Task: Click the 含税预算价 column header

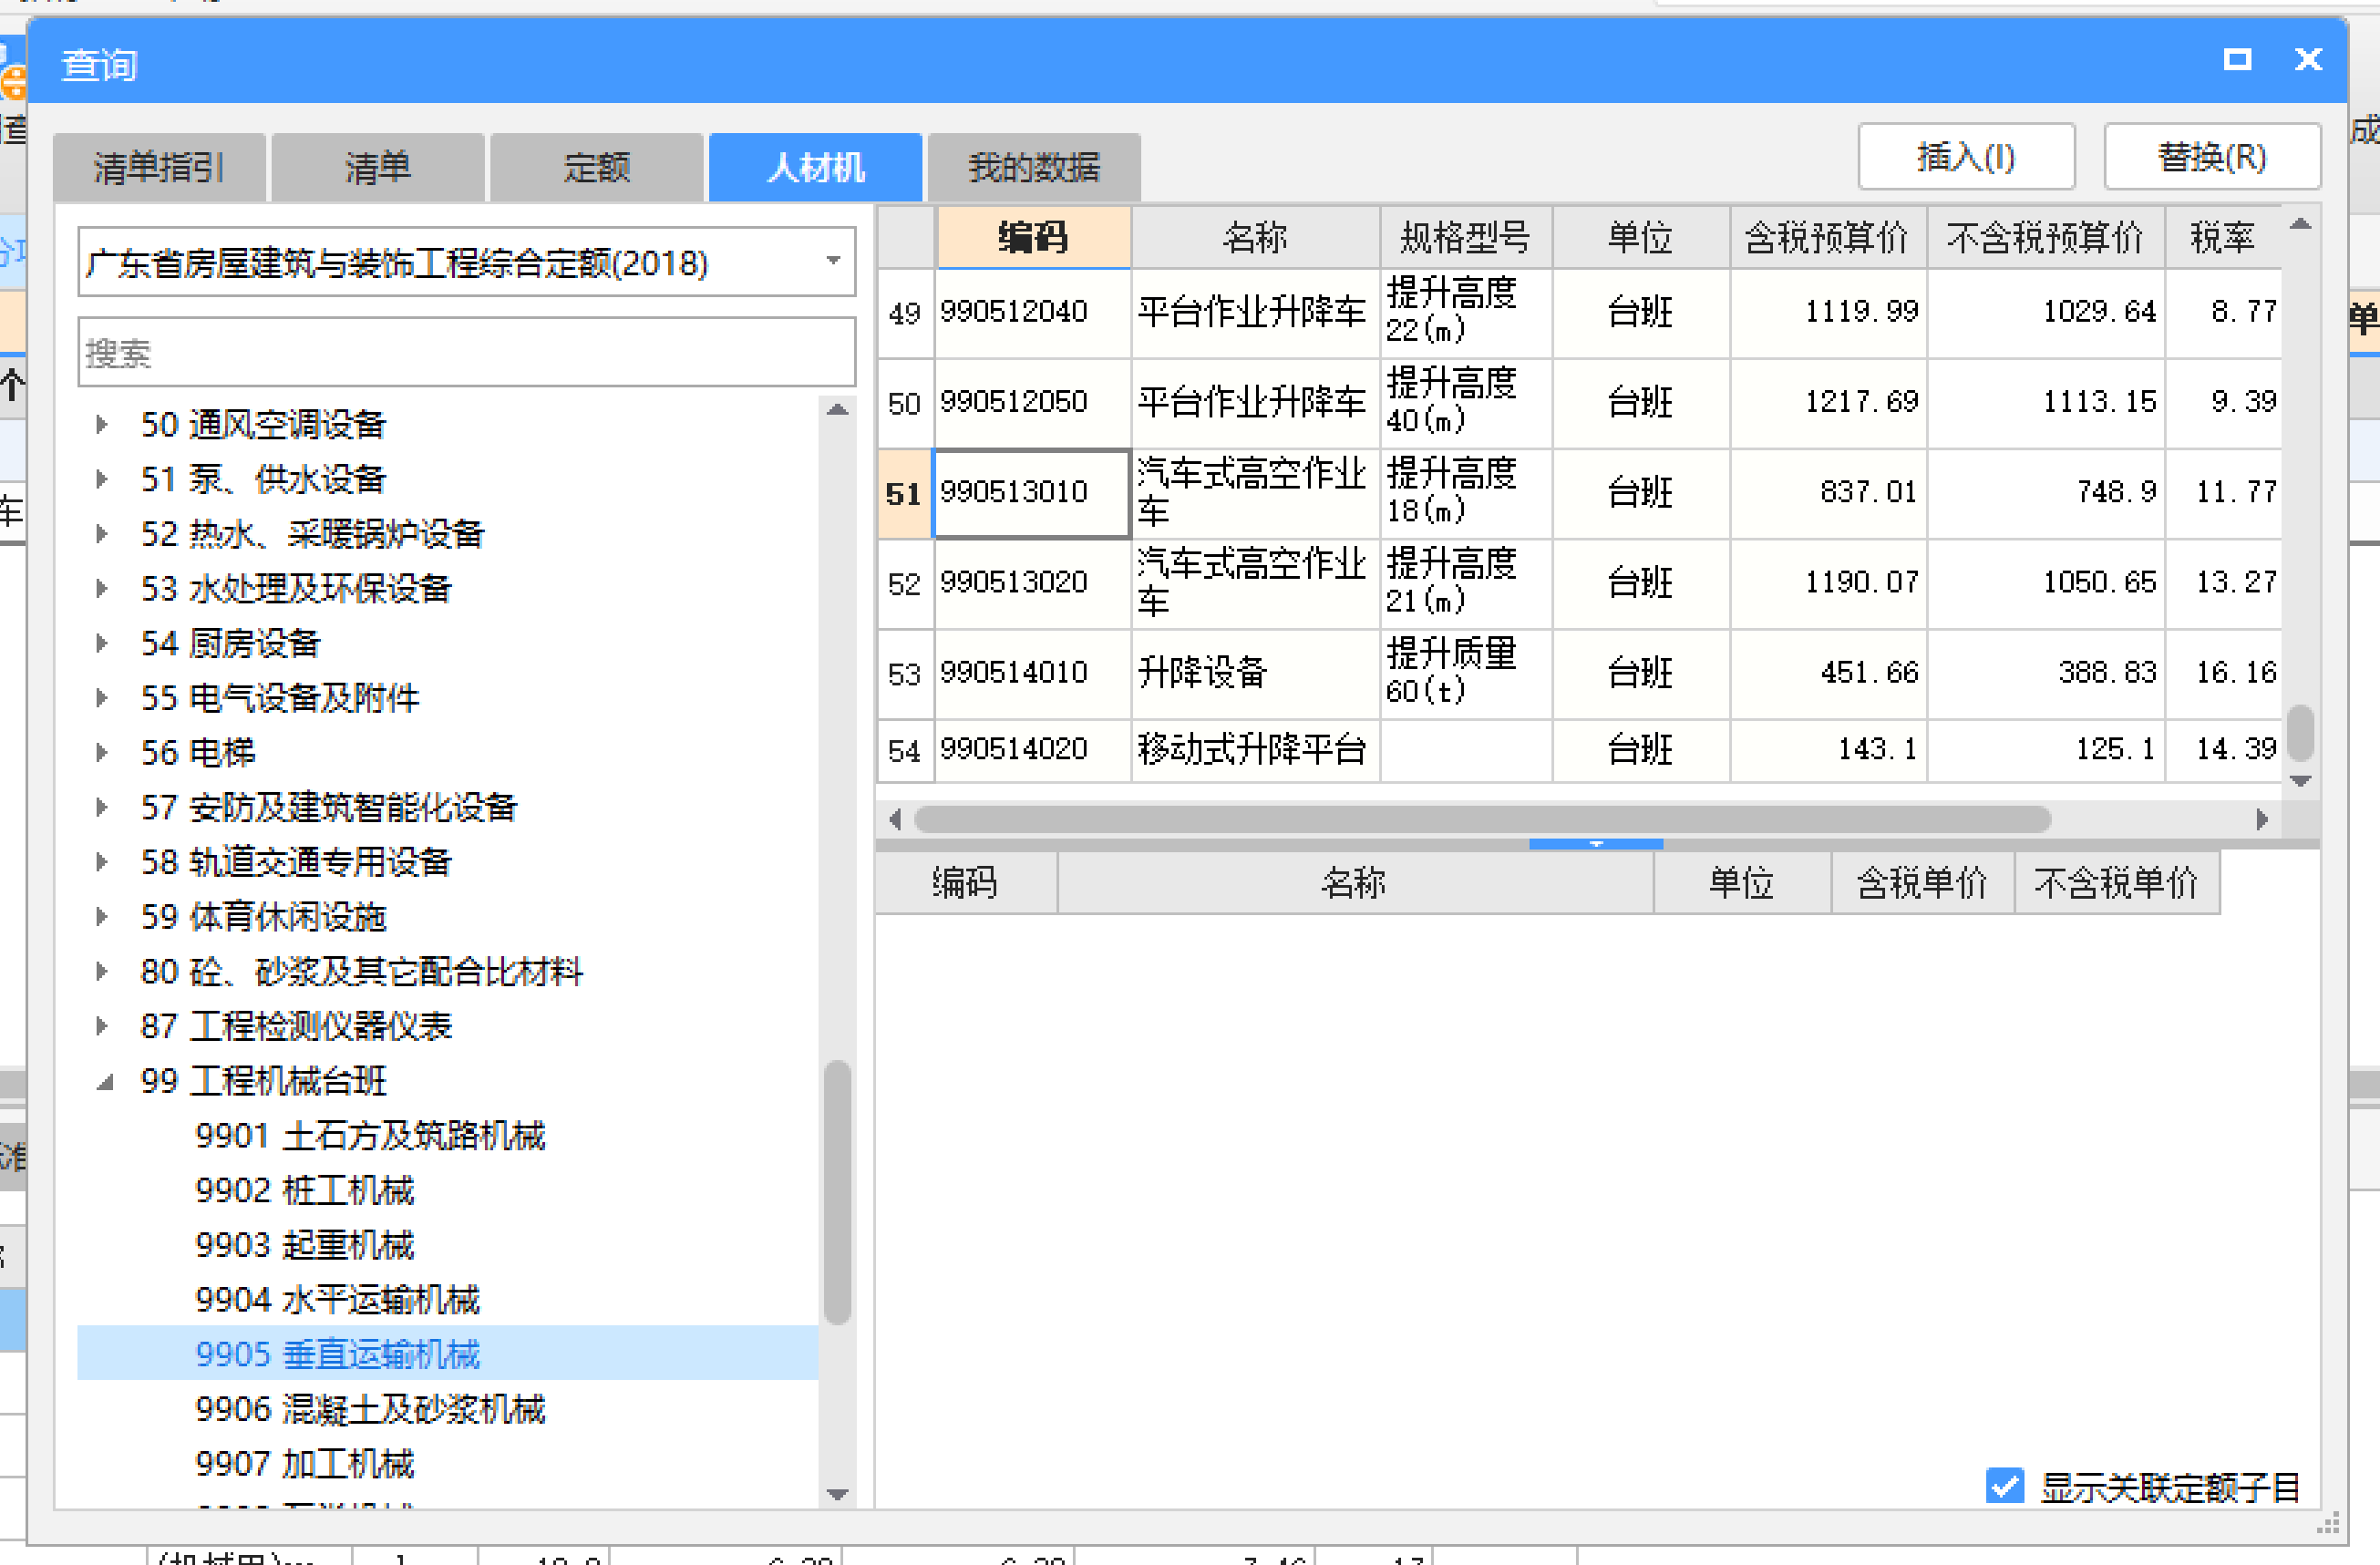Action: tap(1828, 238)
